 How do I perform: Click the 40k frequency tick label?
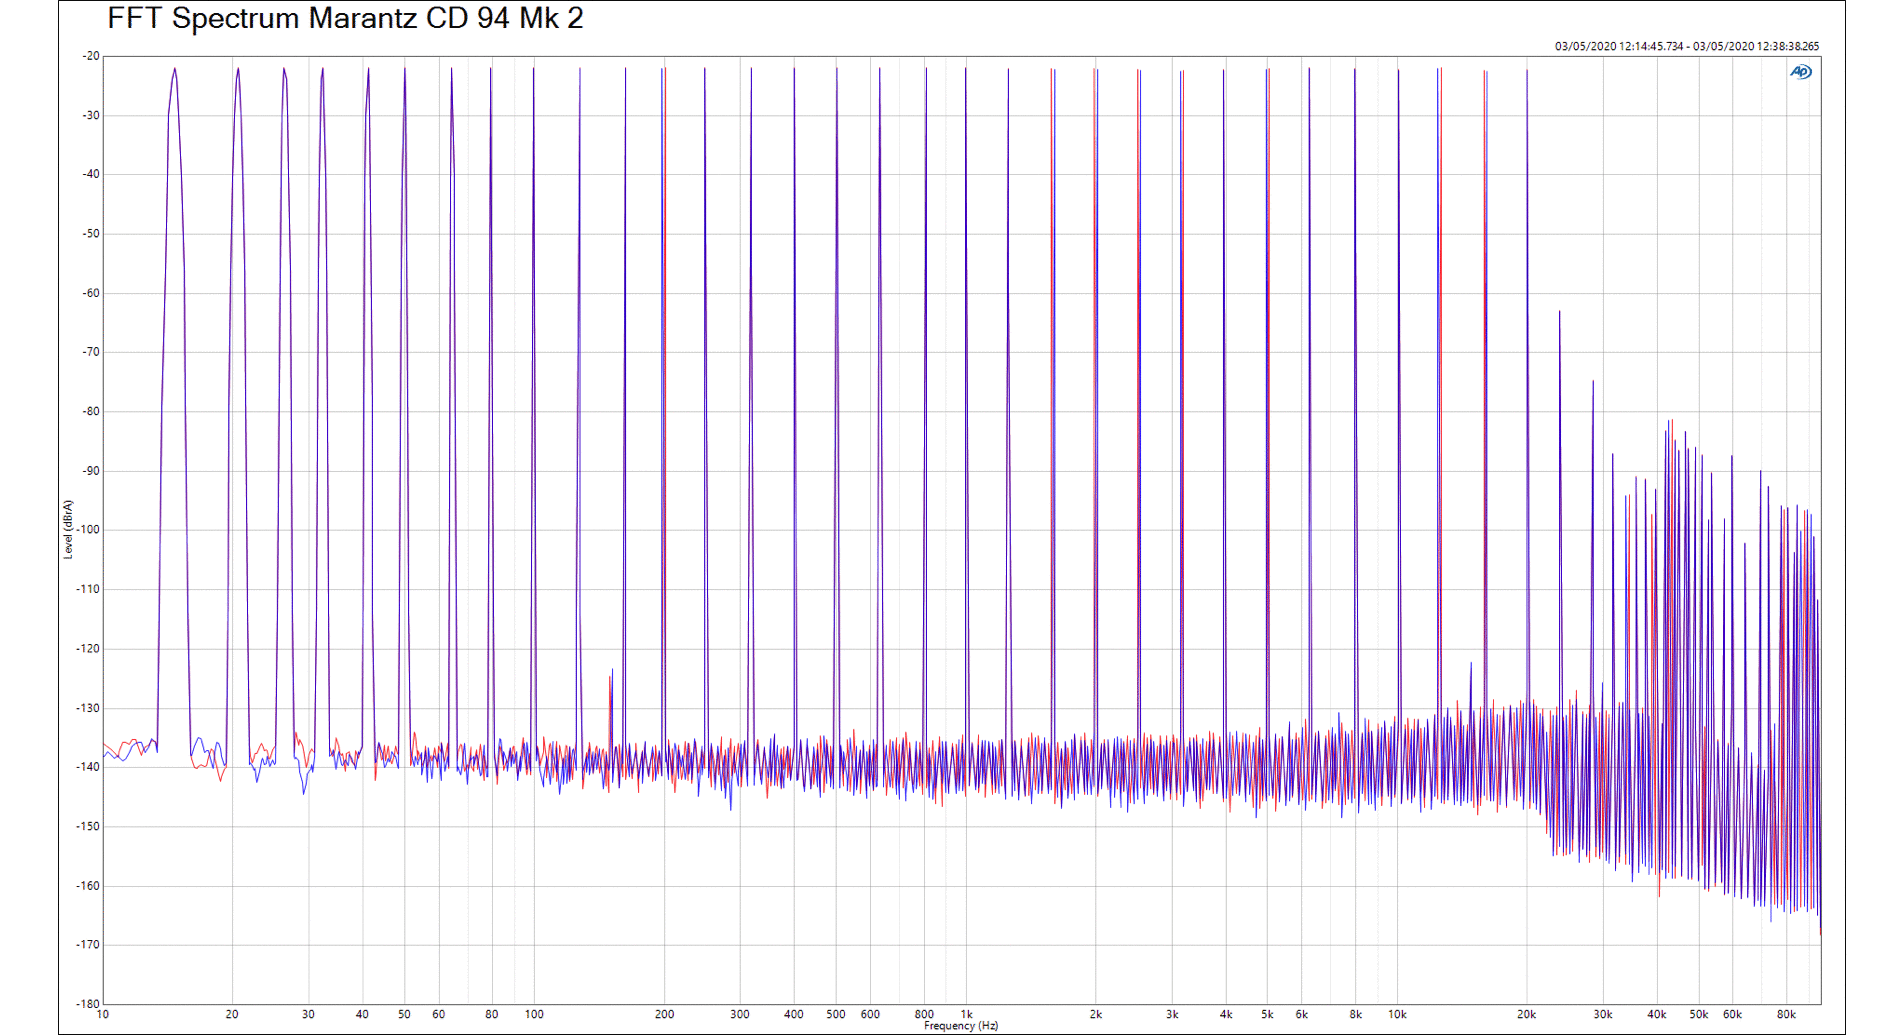(1657, 1014)
